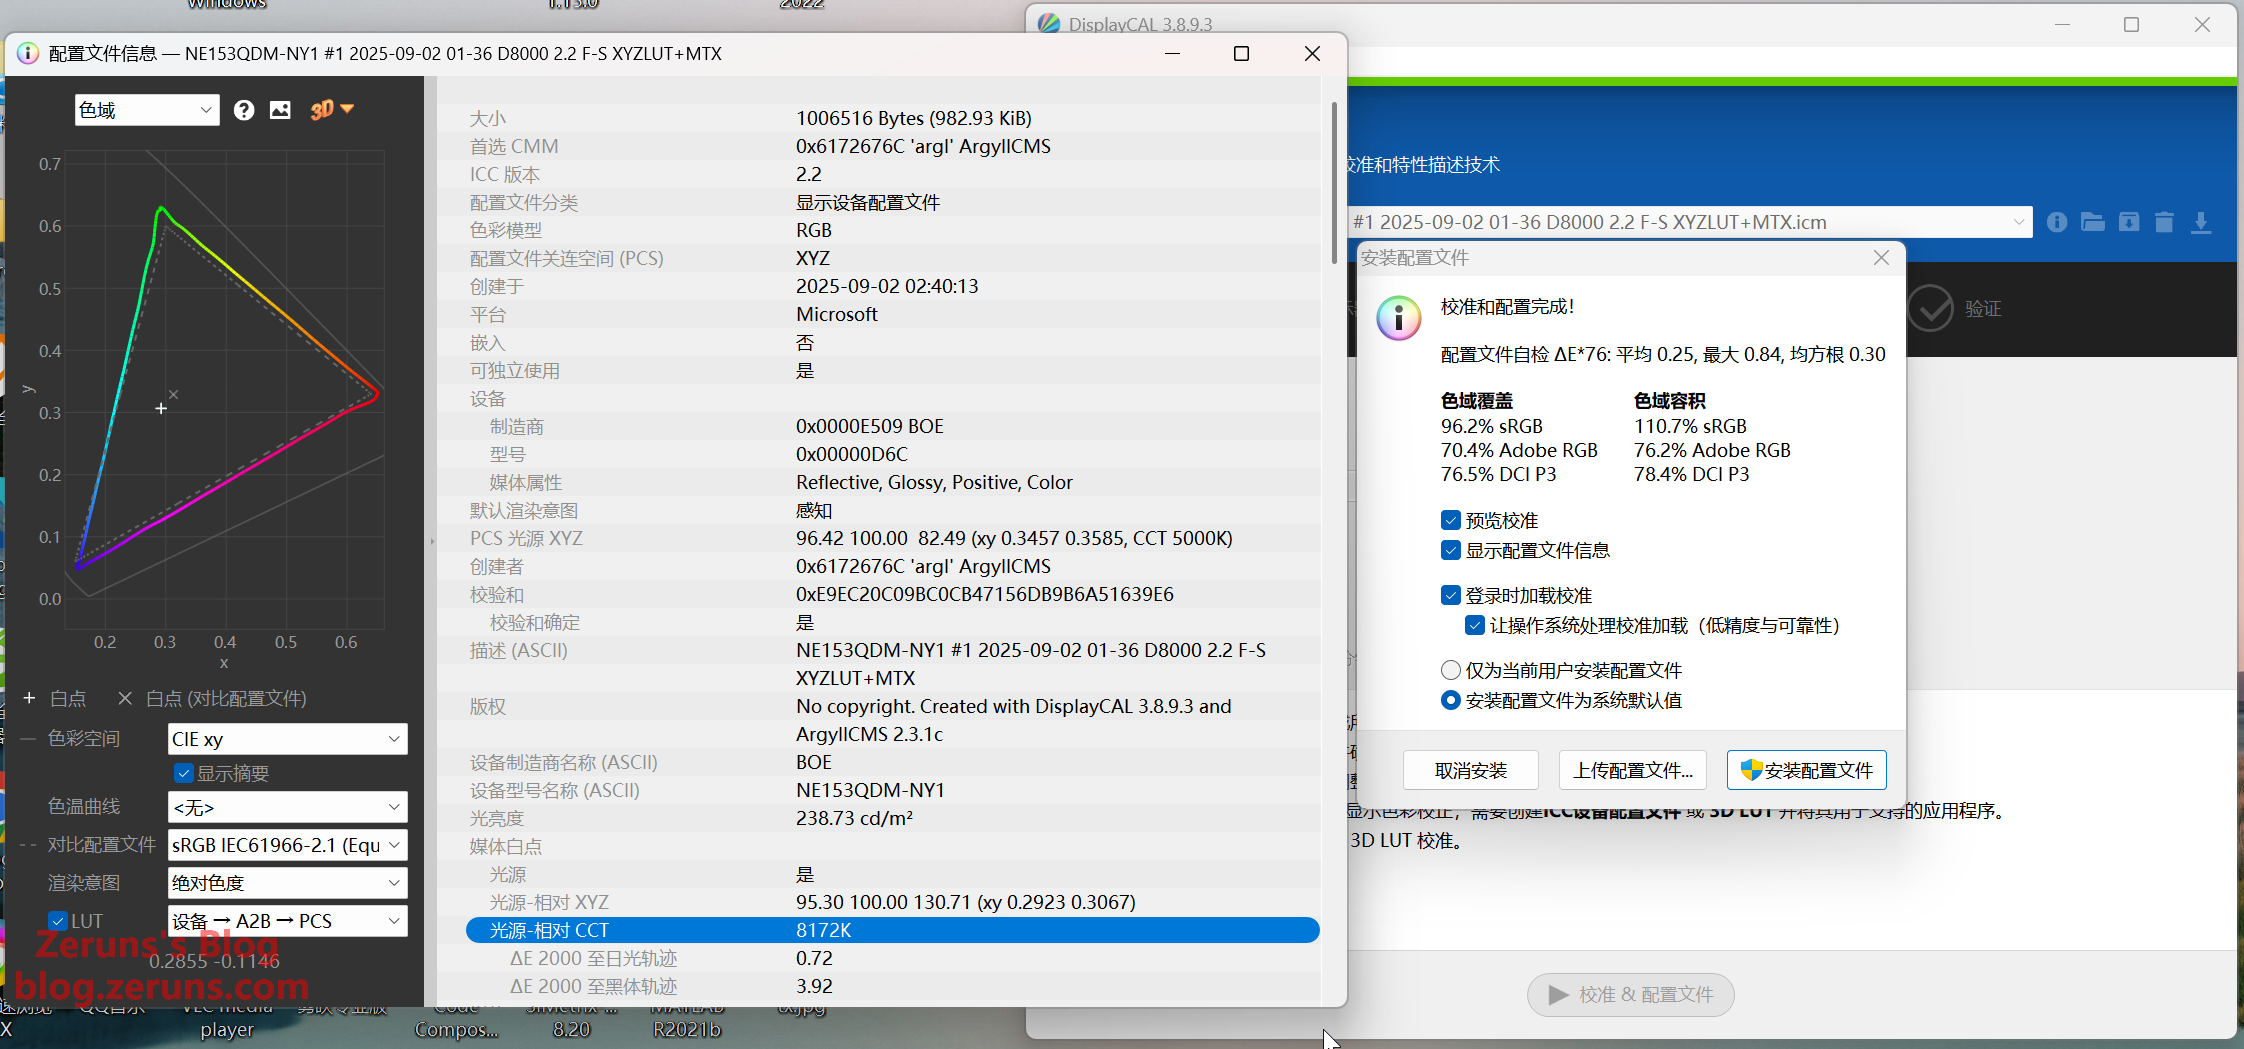
Task: Click the download arrow install icon
Action: pyautogui.click(x=2201, y=222)
